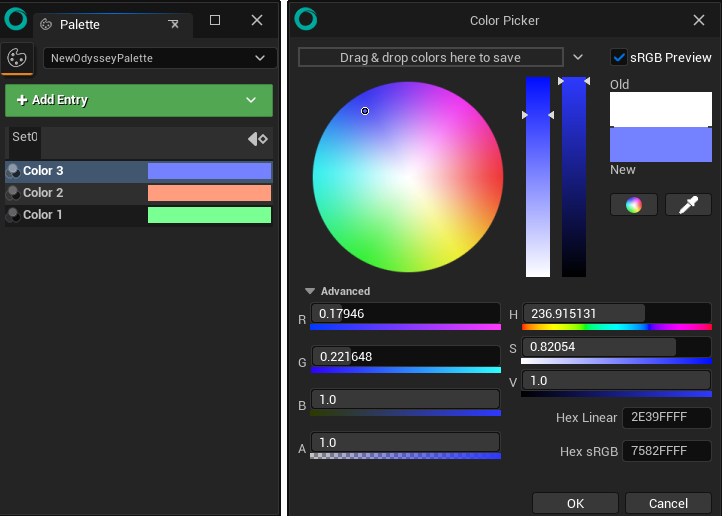This screenshot has width=722, height=516.
Task: Click the Add Entry button
Action: [139, 100]
